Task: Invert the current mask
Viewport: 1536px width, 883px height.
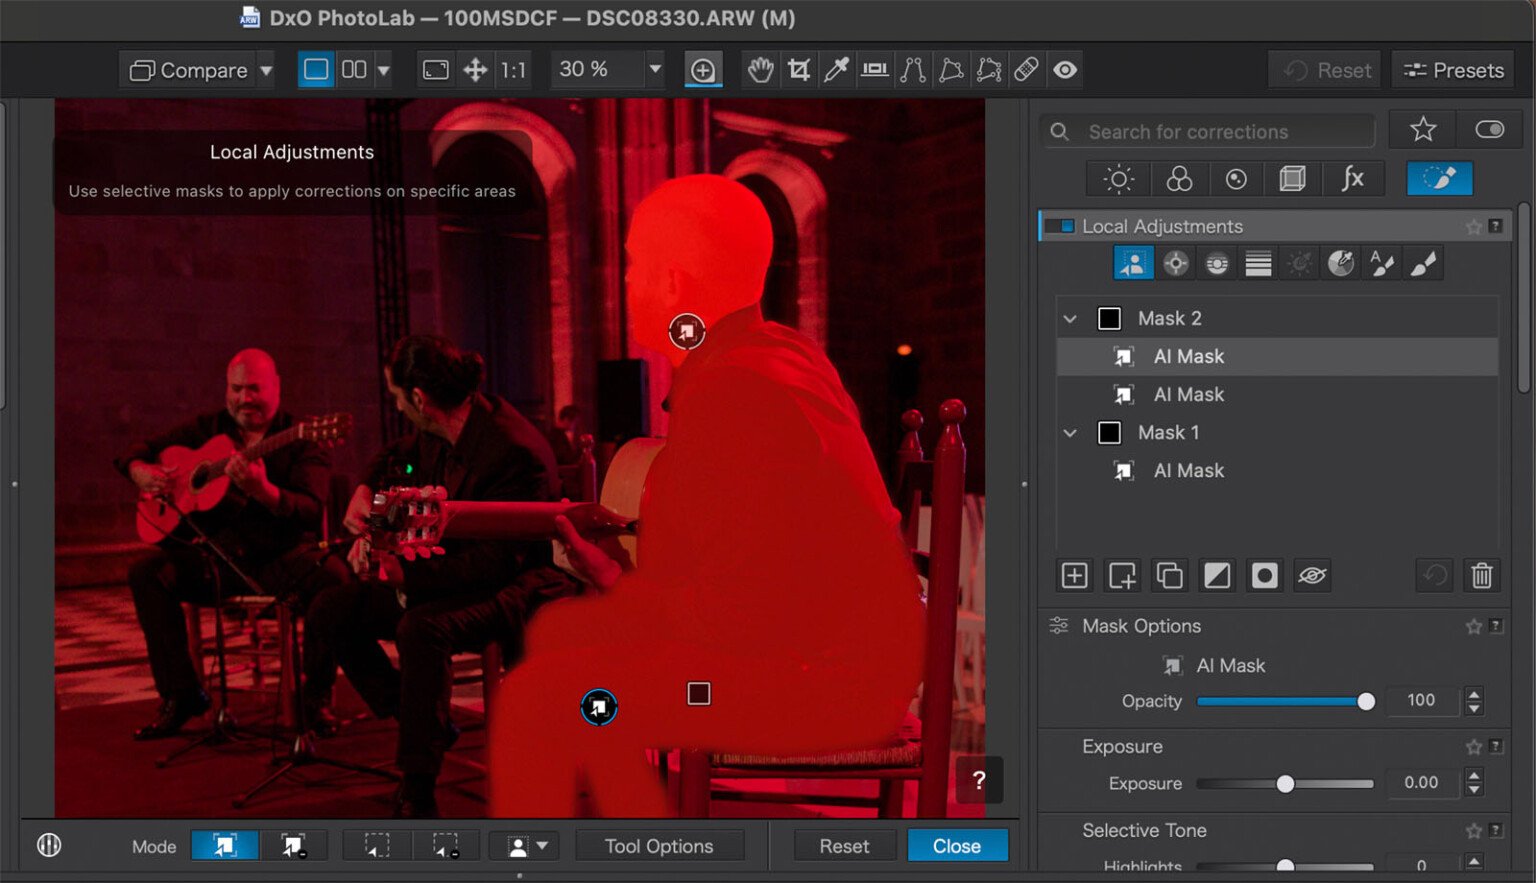Action: [1217, 575]
